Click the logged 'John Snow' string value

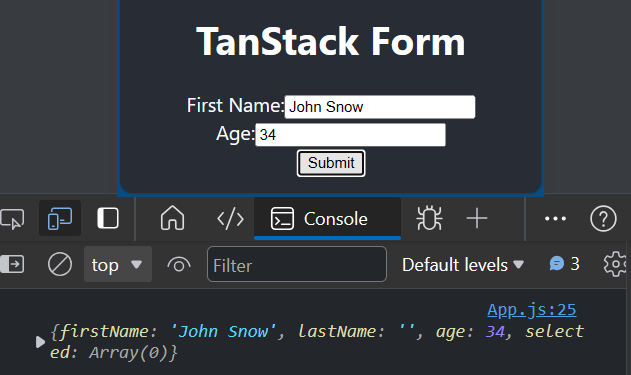click(x=223, y=332)
